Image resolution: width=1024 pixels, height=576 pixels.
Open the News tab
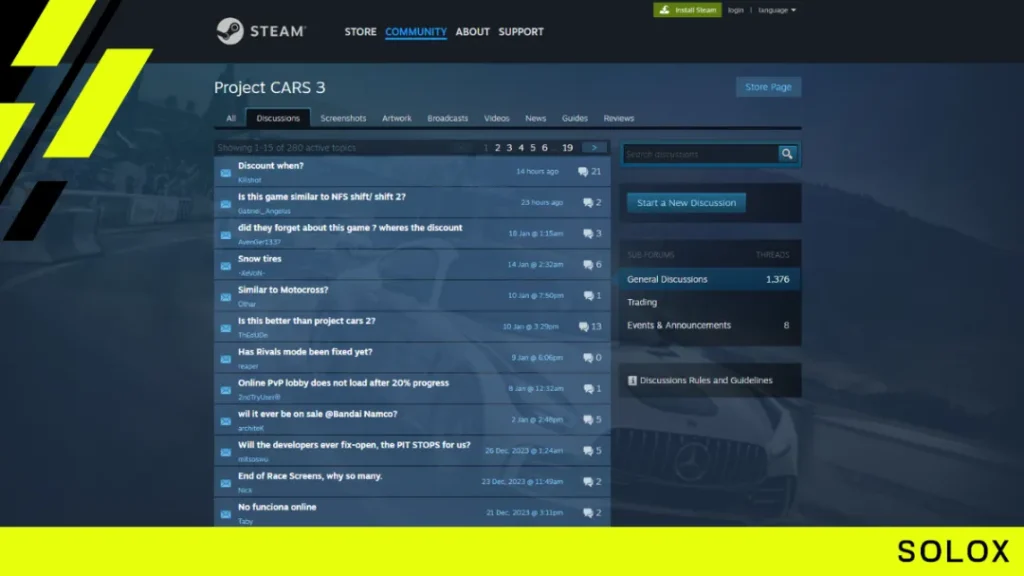(x=536, y=118)
